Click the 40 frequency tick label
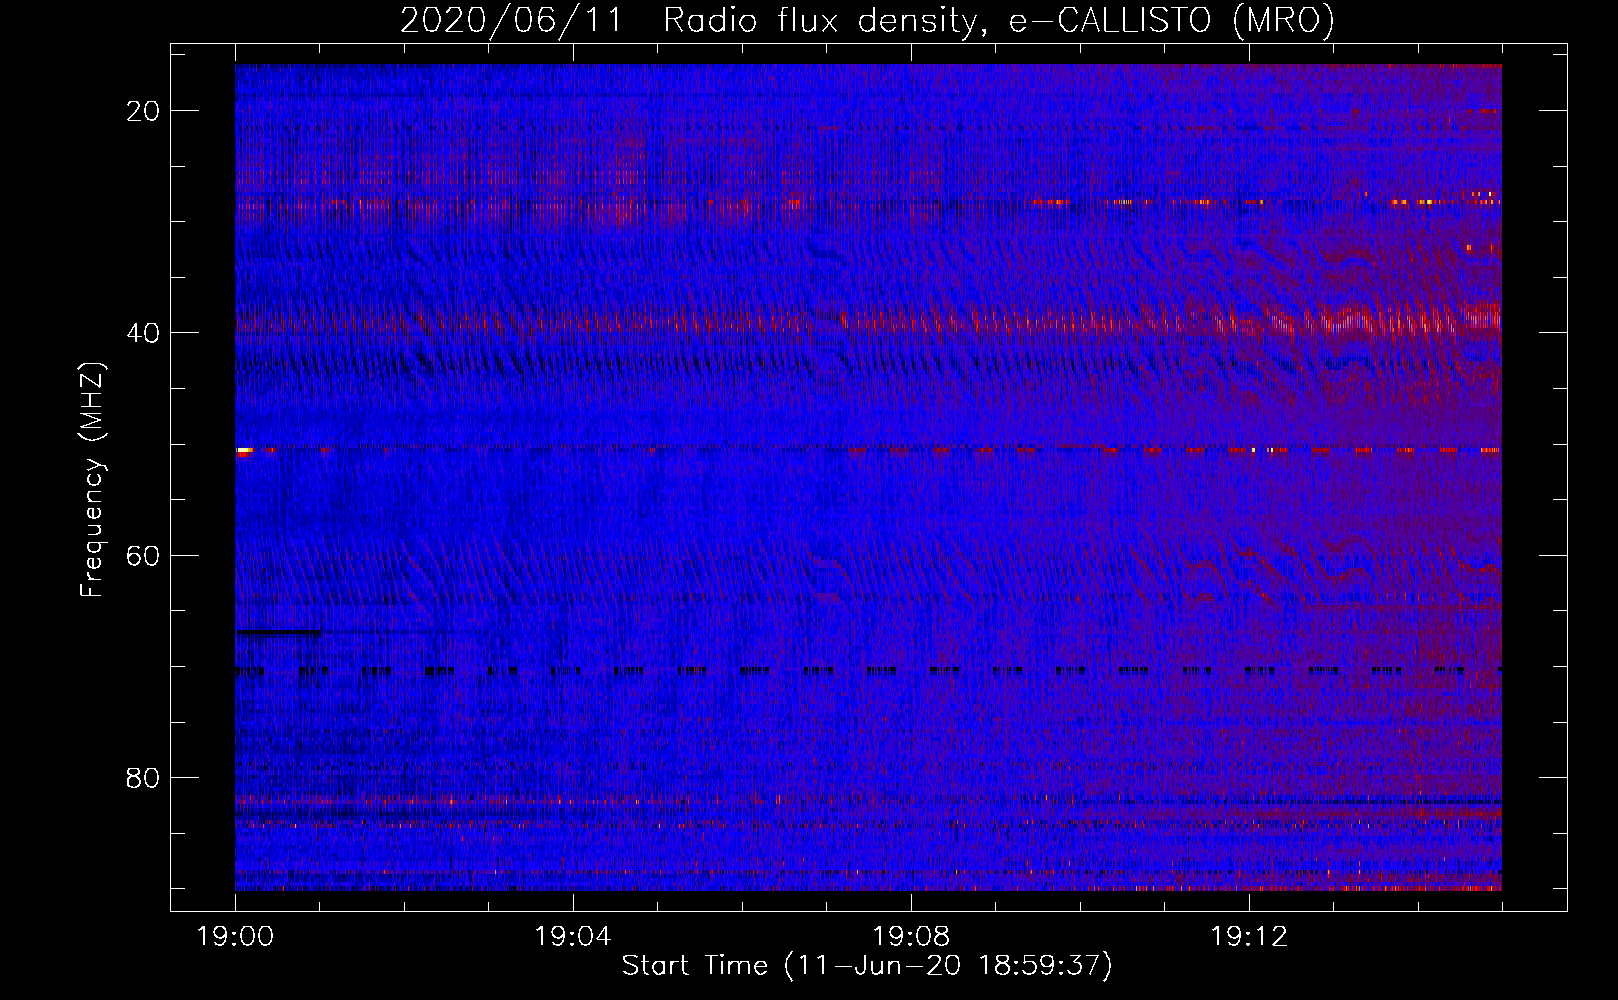The image size is (1618, 1000). tap(143, 333)
